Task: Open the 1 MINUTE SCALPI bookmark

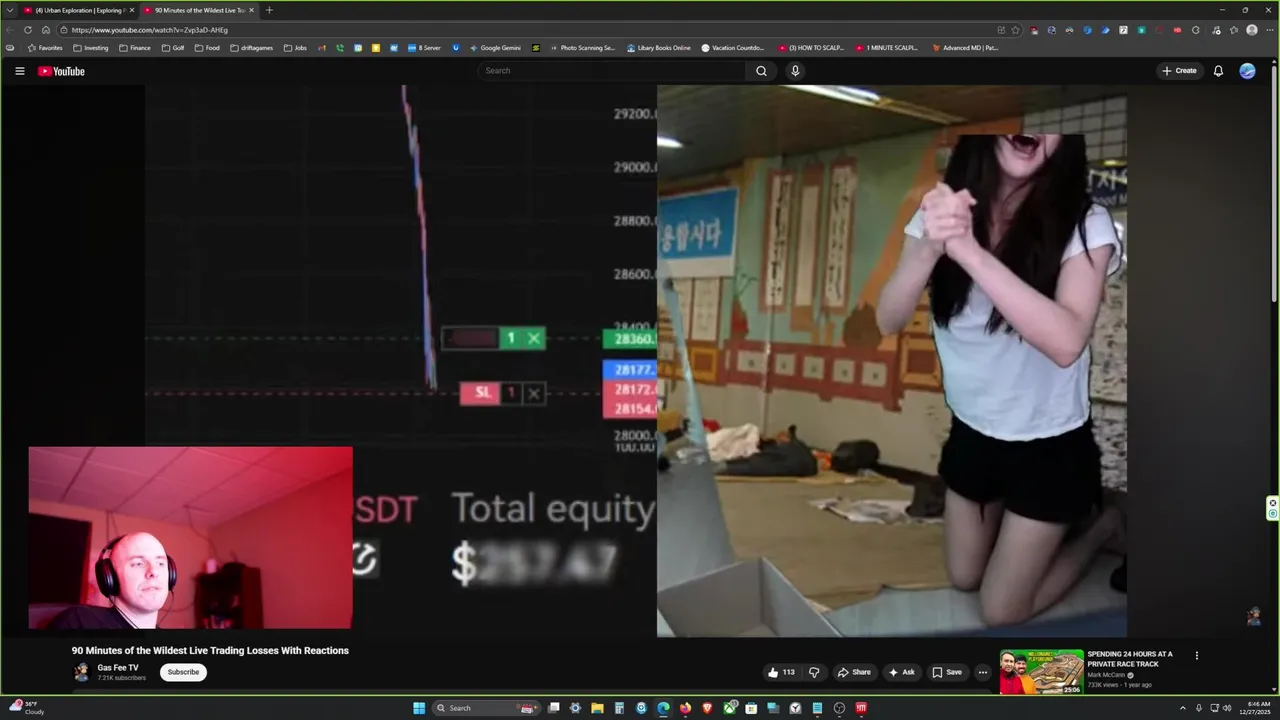Action: (x=887, y=48)
